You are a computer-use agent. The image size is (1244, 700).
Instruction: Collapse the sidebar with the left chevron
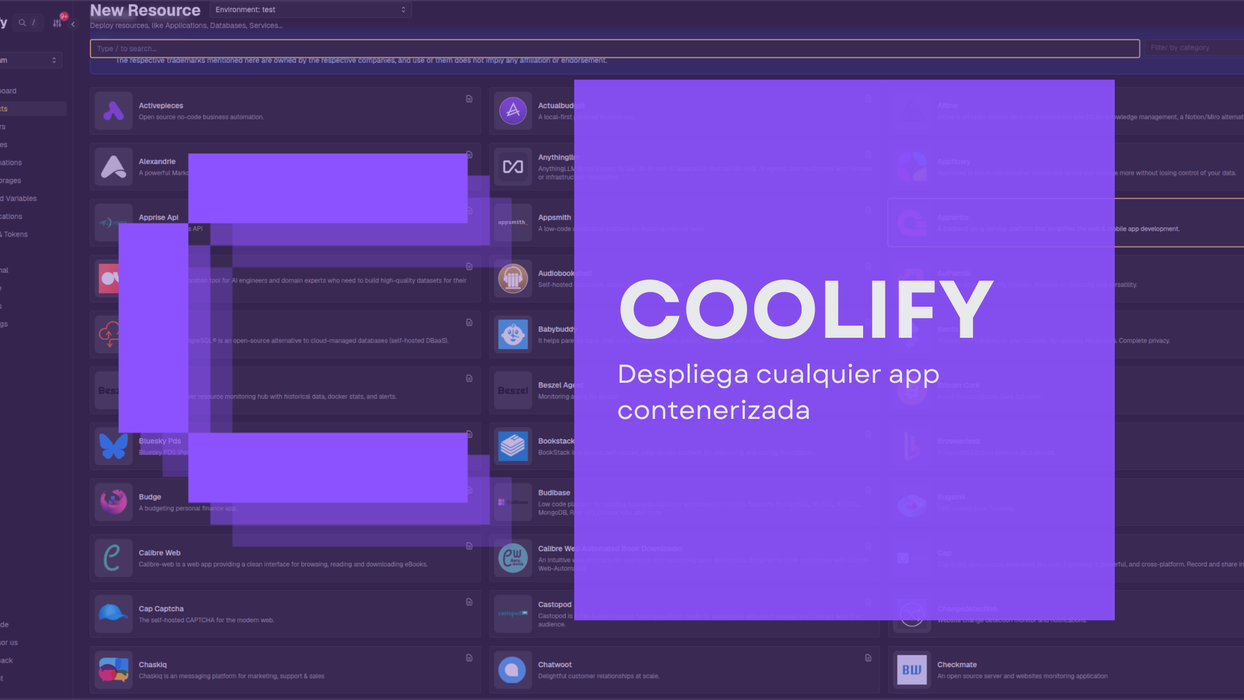click(x=73, y=24)
